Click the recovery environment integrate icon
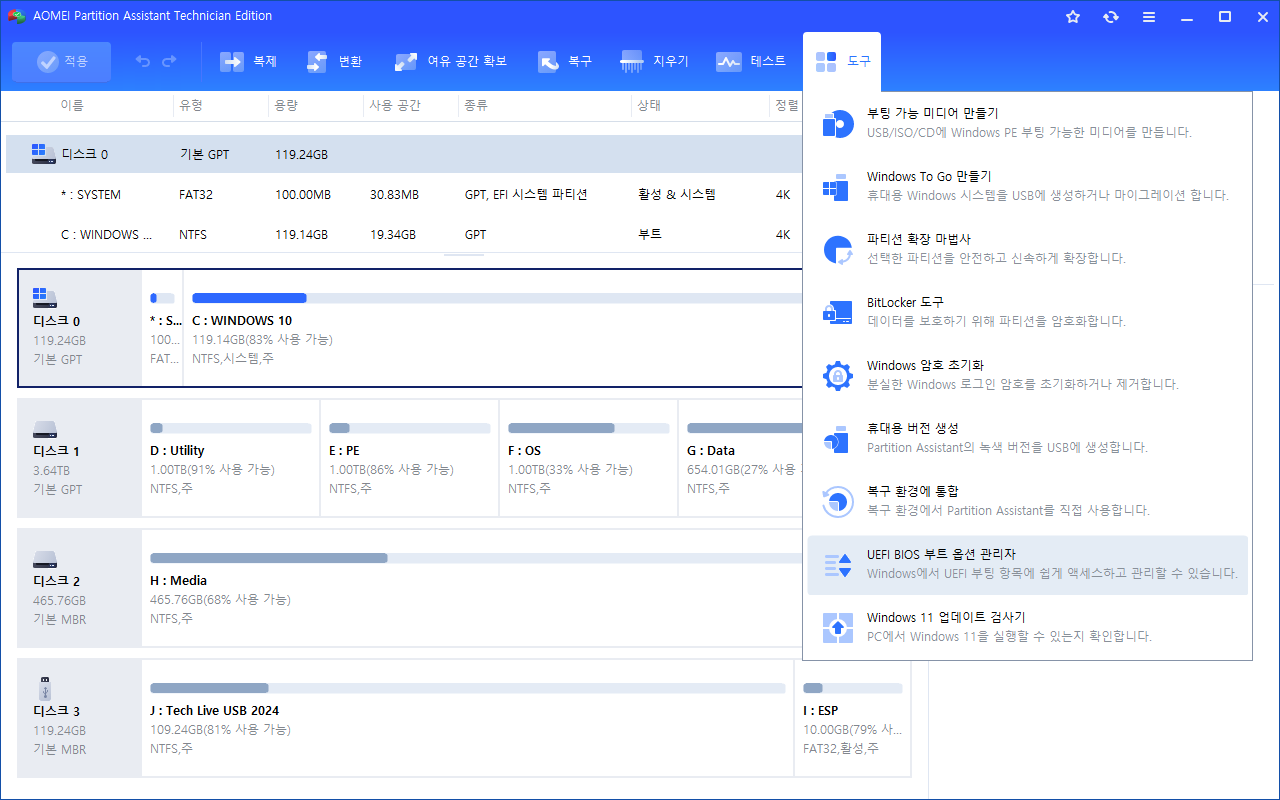 (837, 502)
